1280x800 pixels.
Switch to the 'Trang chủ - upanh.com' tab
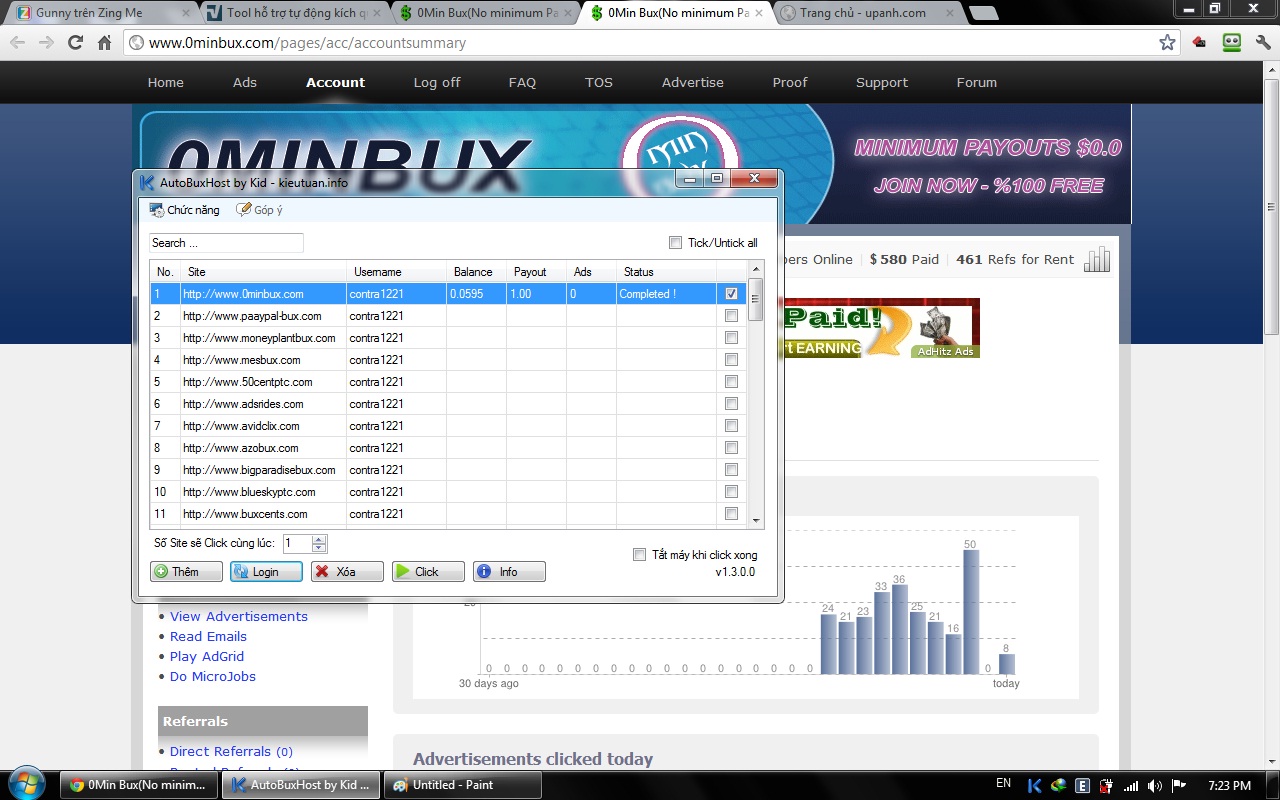pyautogui.click(x=867, y=13)
